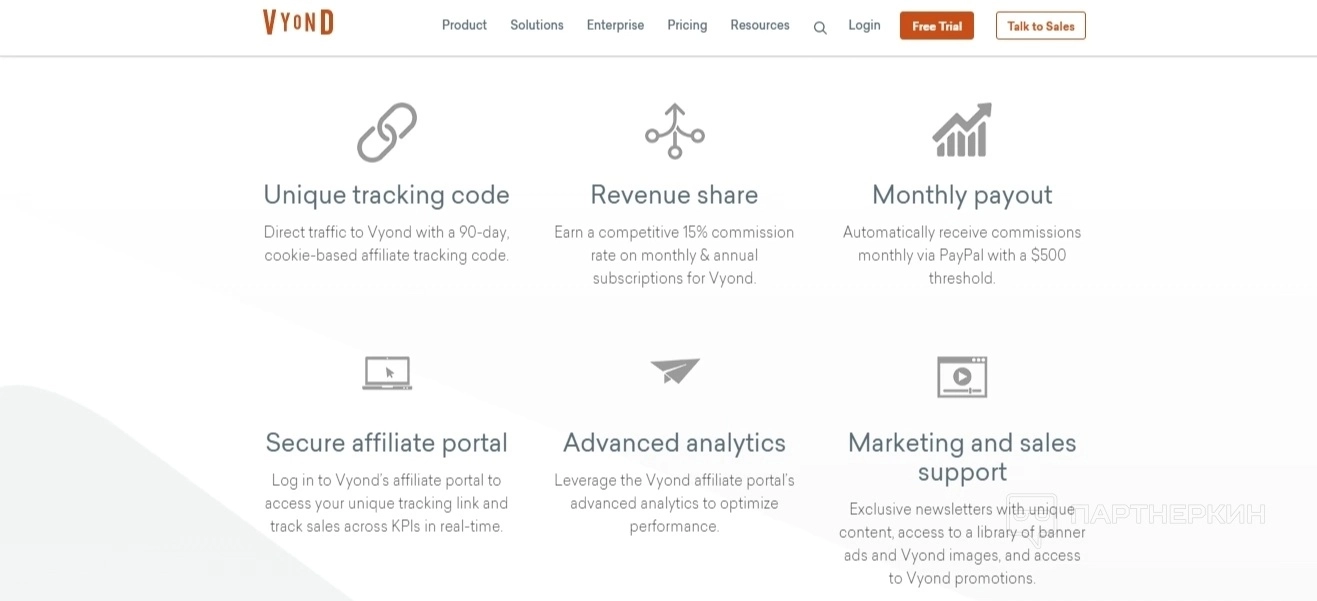Click the laptop affiliate portal icon
This screenshot has height=601, width=1317.
(x=387, y=373)
